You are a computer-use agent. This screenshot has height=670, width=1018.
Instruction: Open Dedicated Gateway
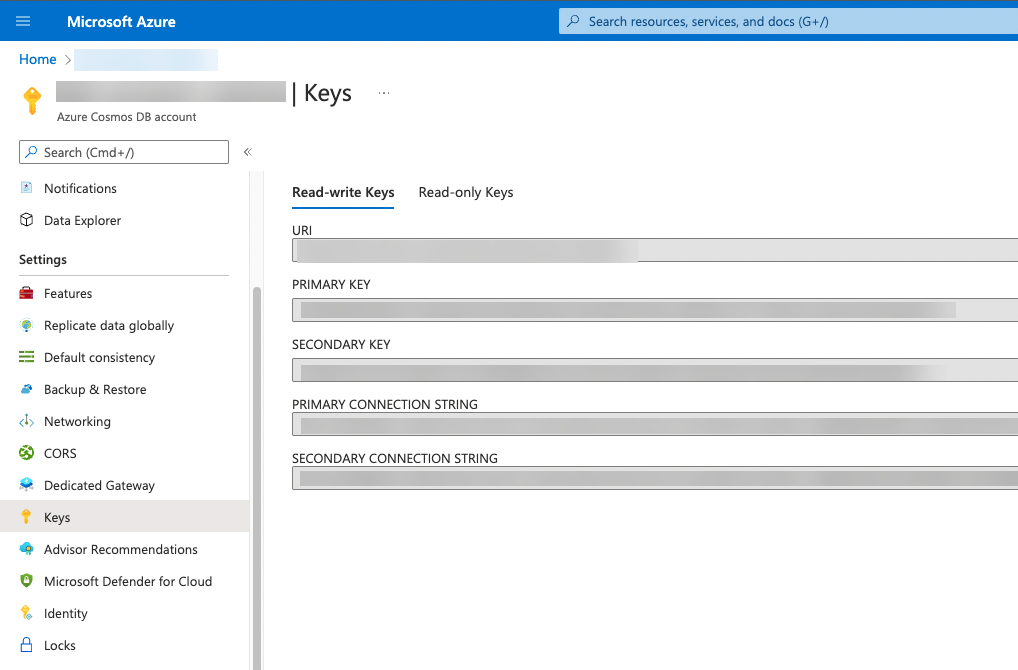99,486
